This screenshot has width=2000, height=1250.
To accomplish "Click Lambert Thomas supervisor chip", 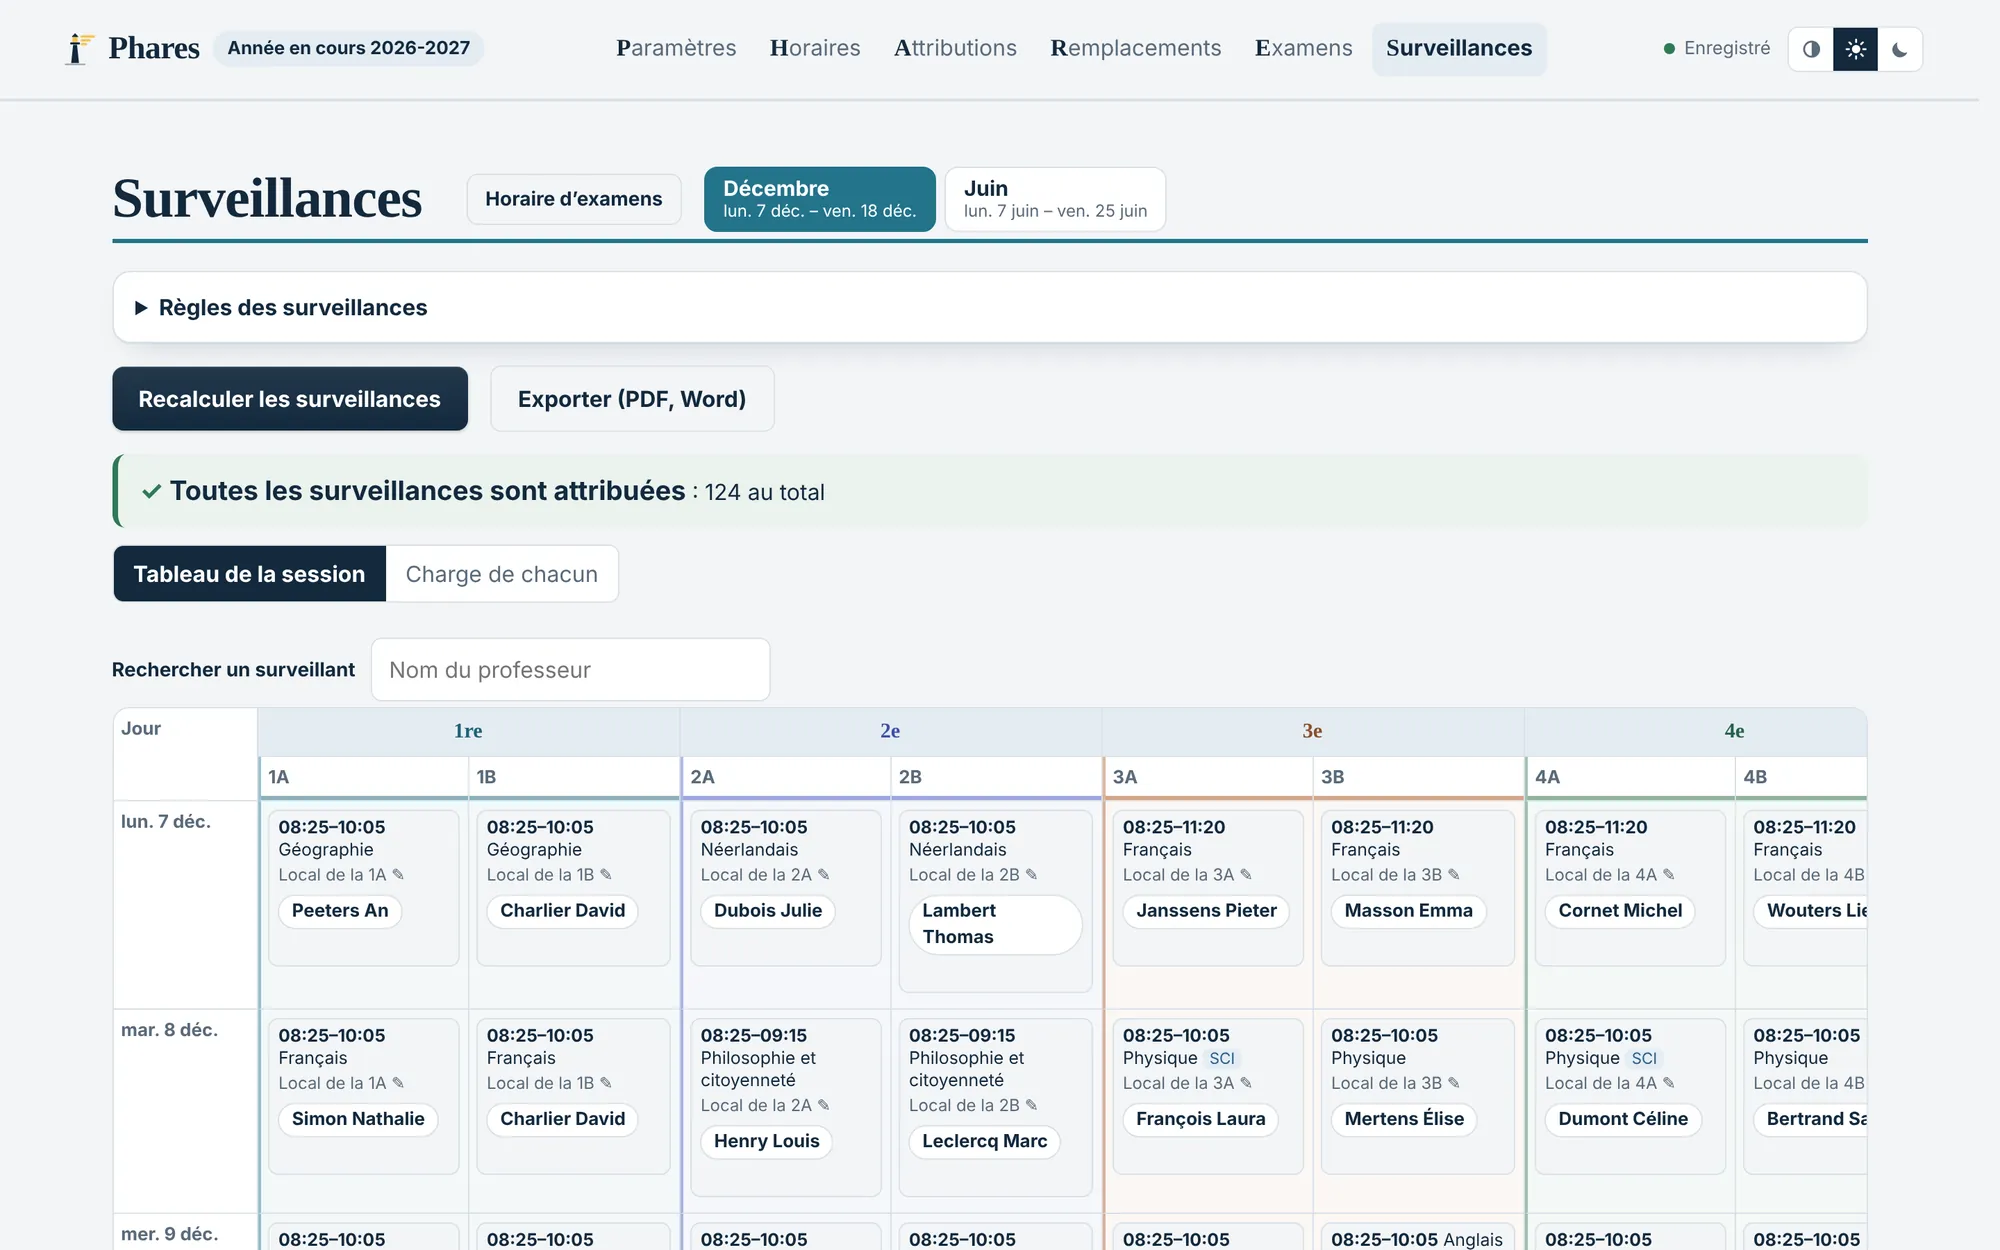I will [x=995, y=924].
